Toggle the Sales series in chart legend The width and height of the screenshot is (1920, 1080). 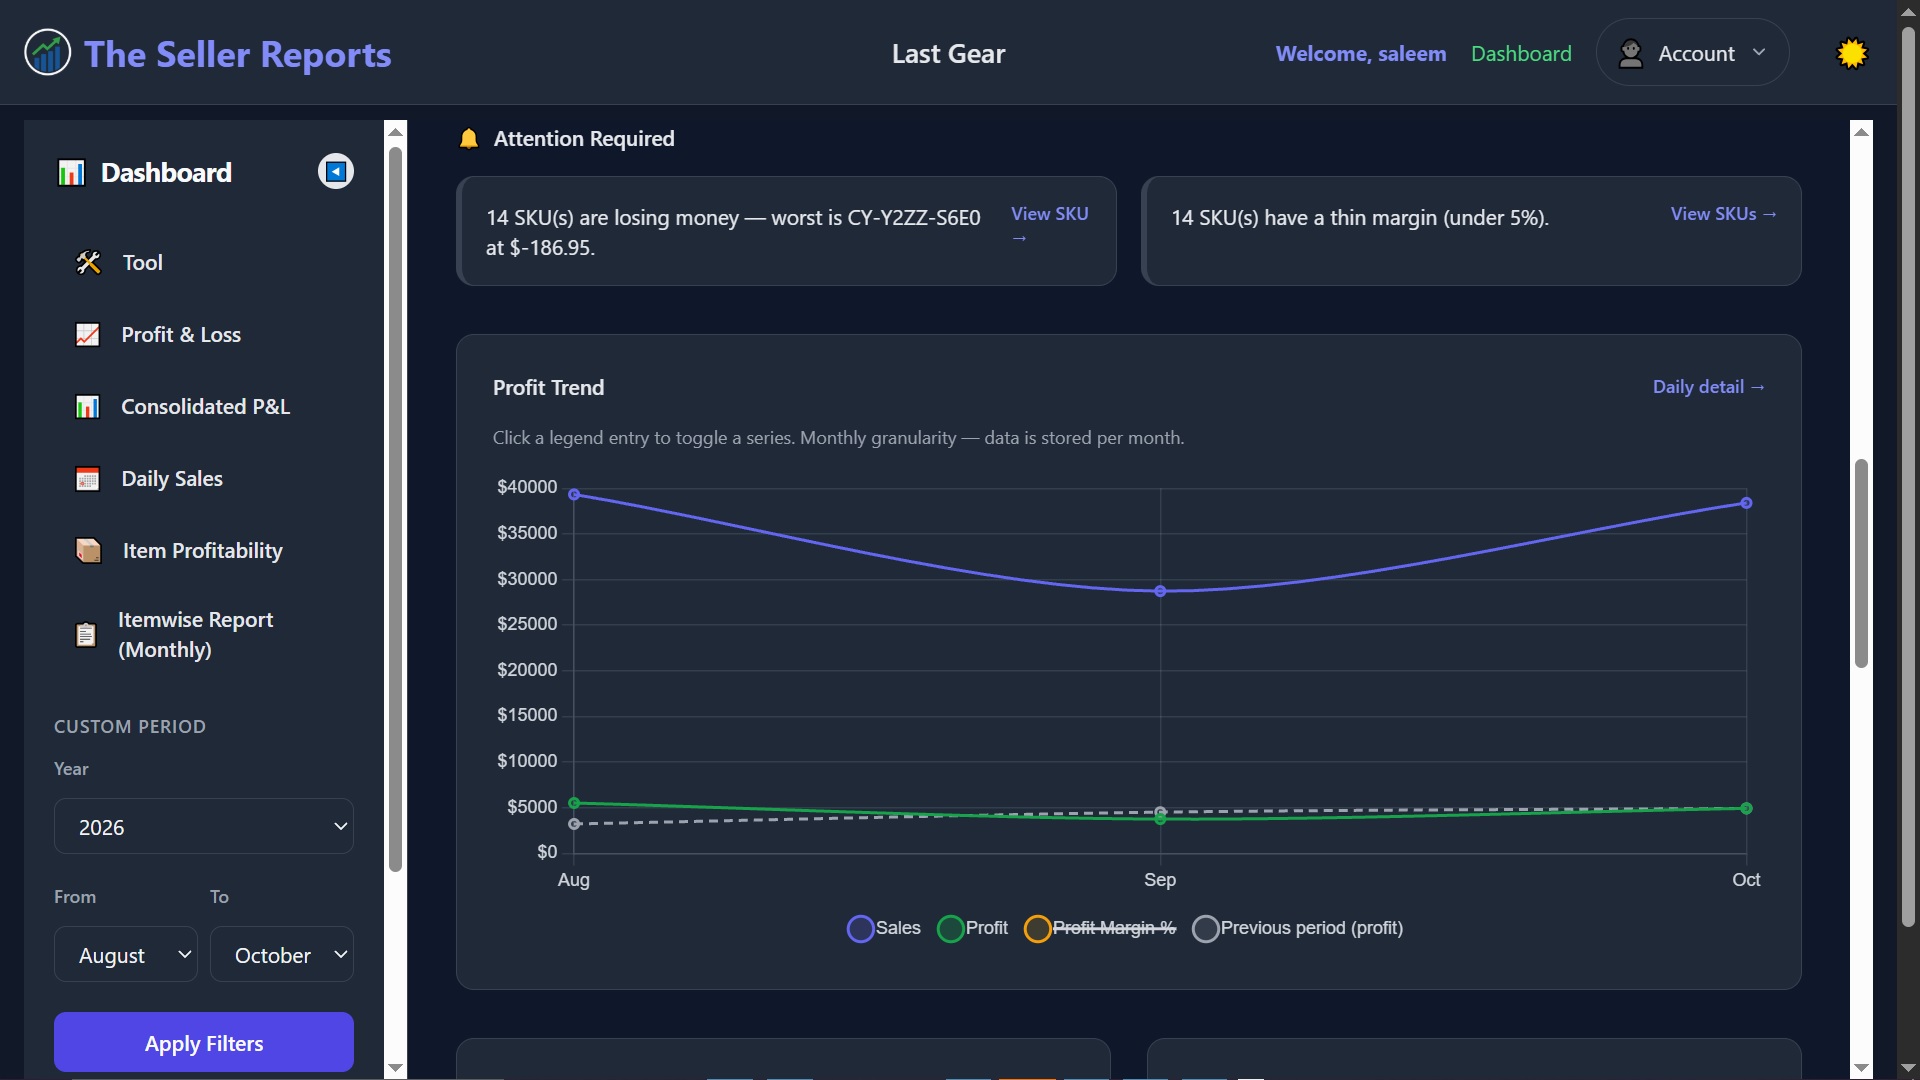tap(883, 929)
